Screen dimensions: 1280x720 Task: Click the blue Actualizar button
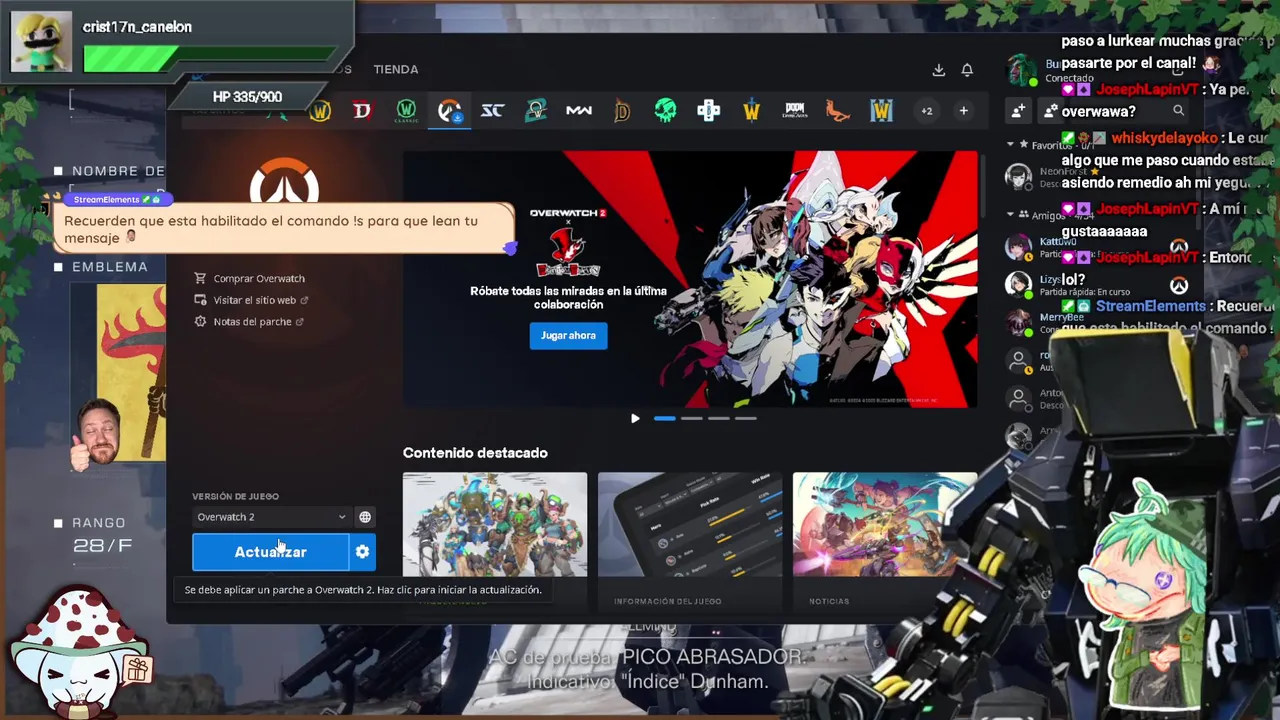click(x=270, y=552)
